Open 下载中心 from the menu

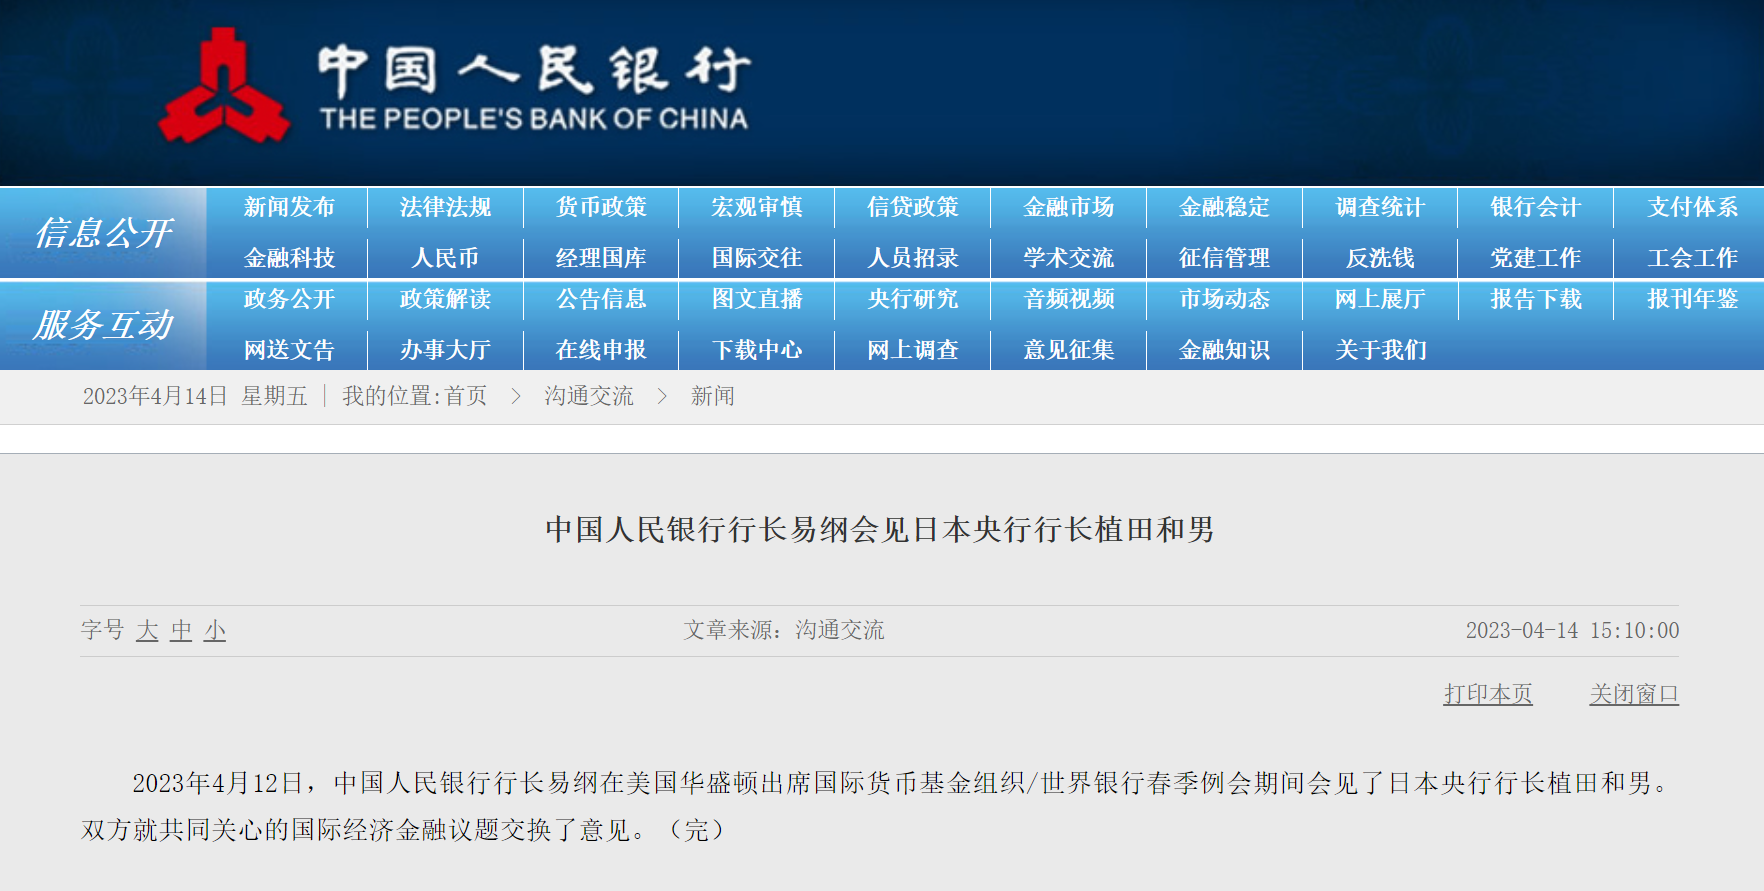coord(757,350)
